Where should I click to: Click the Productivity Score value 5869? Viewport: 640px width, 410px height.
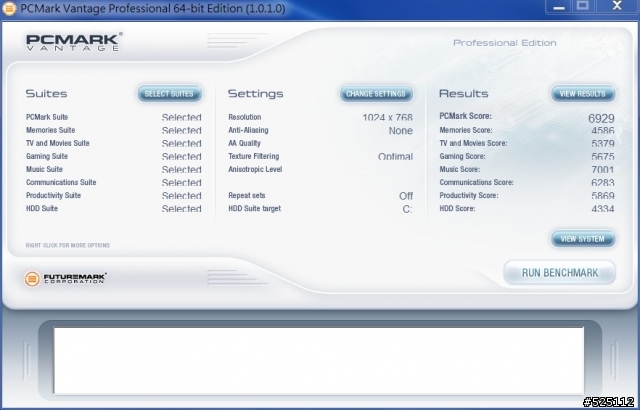(x=603, y=196)
